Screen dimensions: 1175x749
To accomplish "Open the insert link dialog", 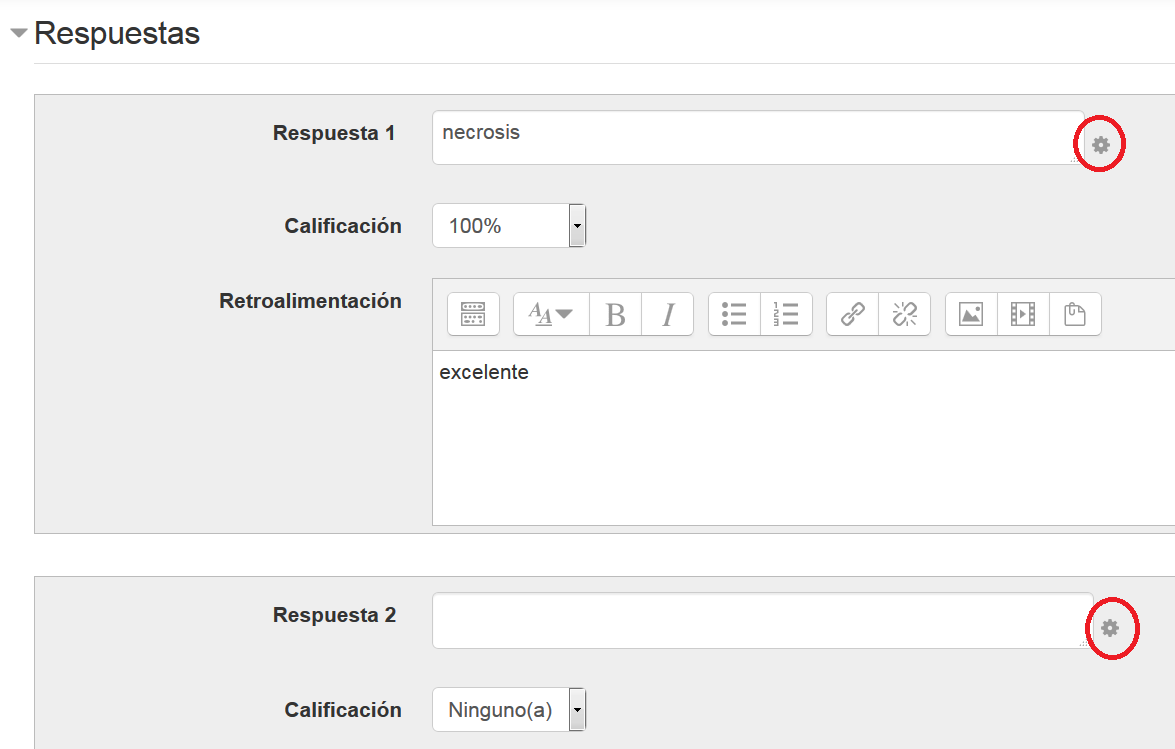I will tap(852, 313).
